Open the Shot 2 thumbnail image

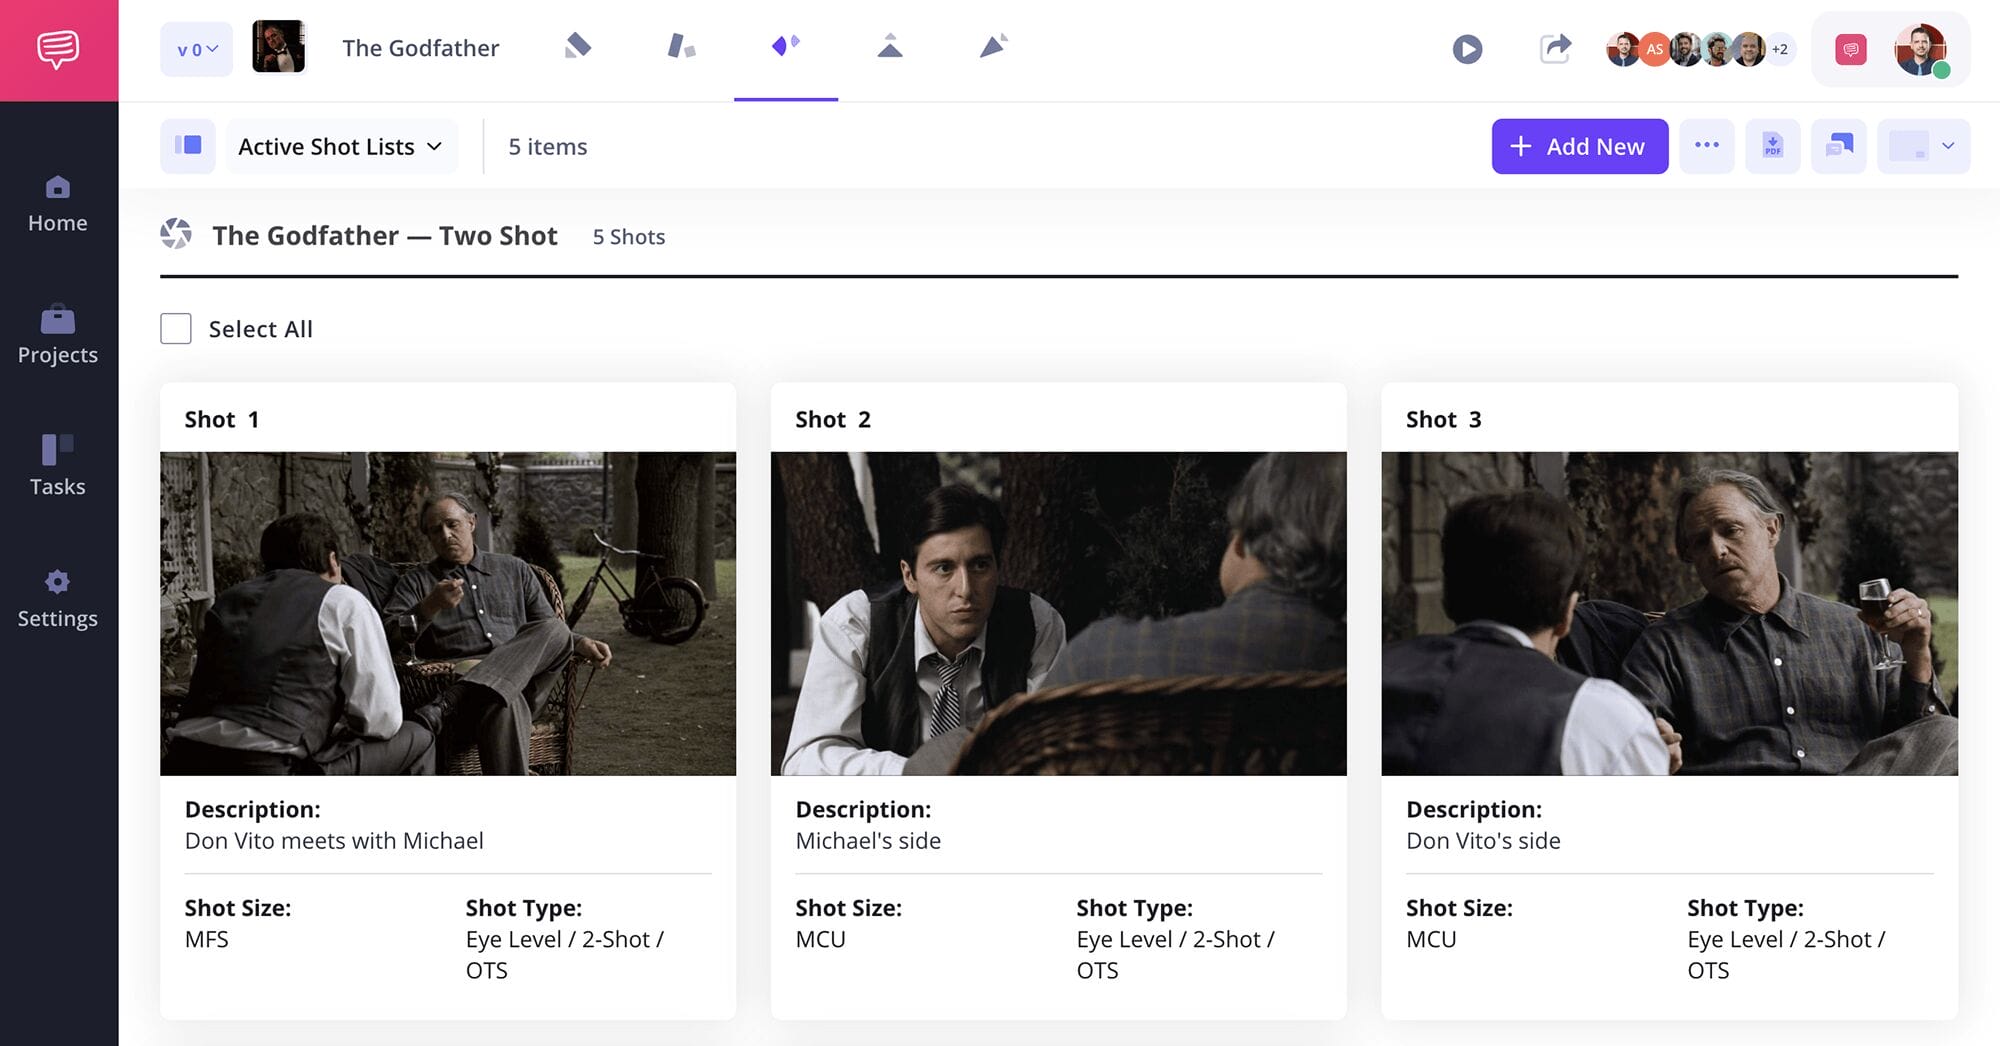[1059, 613]
